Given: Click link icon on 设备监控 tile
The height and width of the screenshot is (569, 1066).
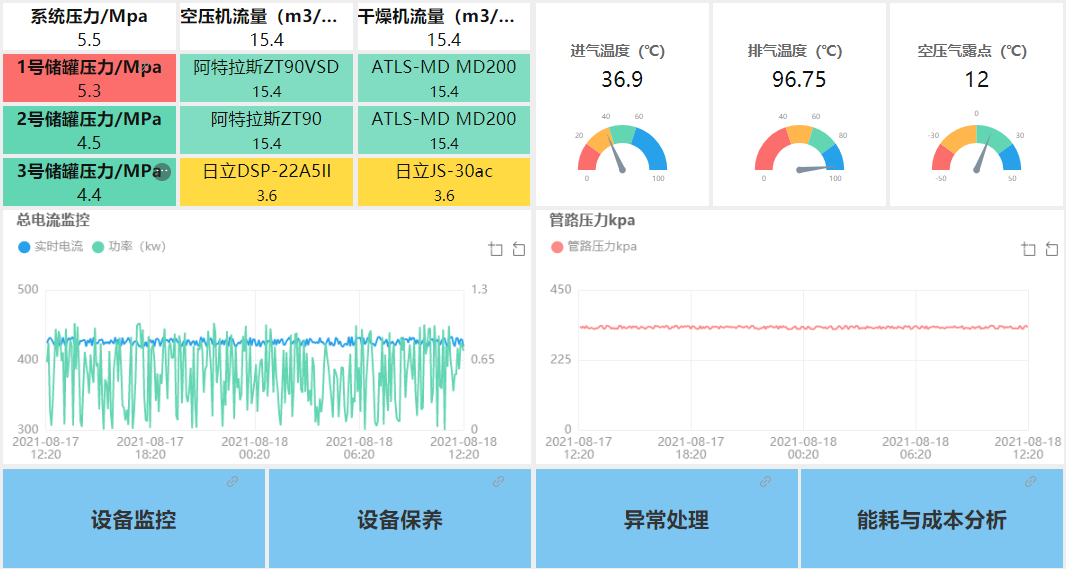Looking at the screenshot, I should click(233, 481).
